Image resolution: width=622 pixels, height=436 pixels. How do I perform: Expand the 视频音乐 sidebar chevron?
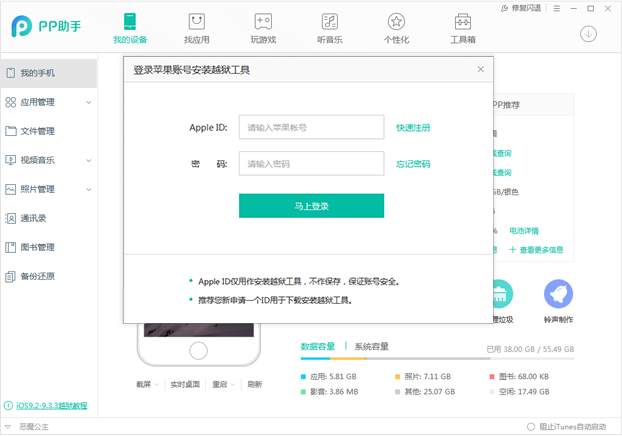point(88,160)
